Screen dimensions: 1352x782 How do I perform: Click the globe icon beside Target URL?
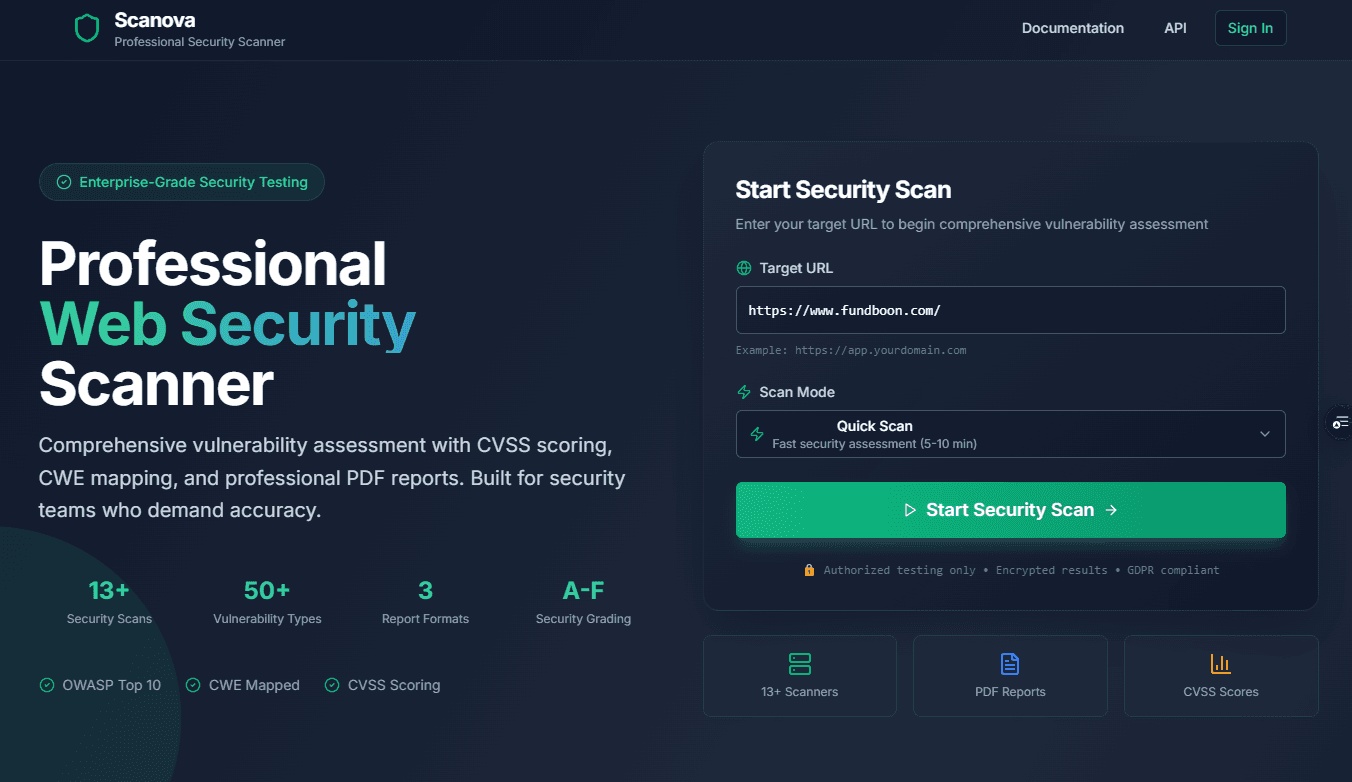point(743,268)
